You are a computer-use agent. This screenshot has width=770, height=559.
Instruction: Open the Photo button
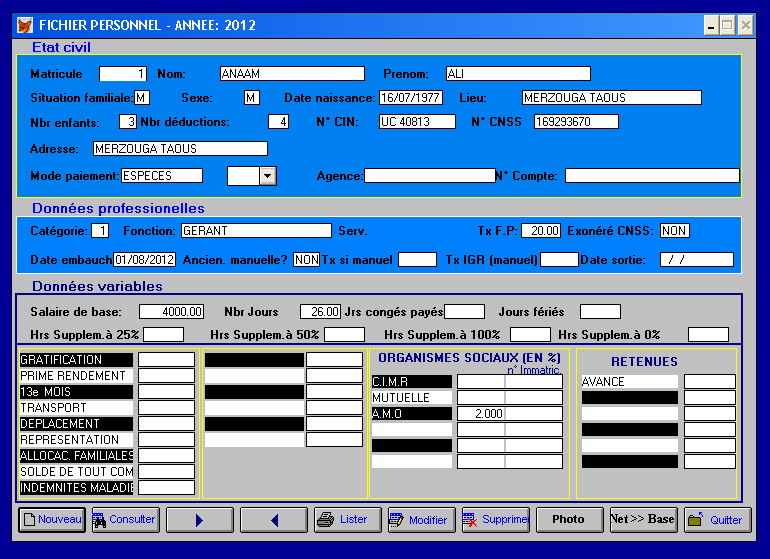click(x=570, y=520)
